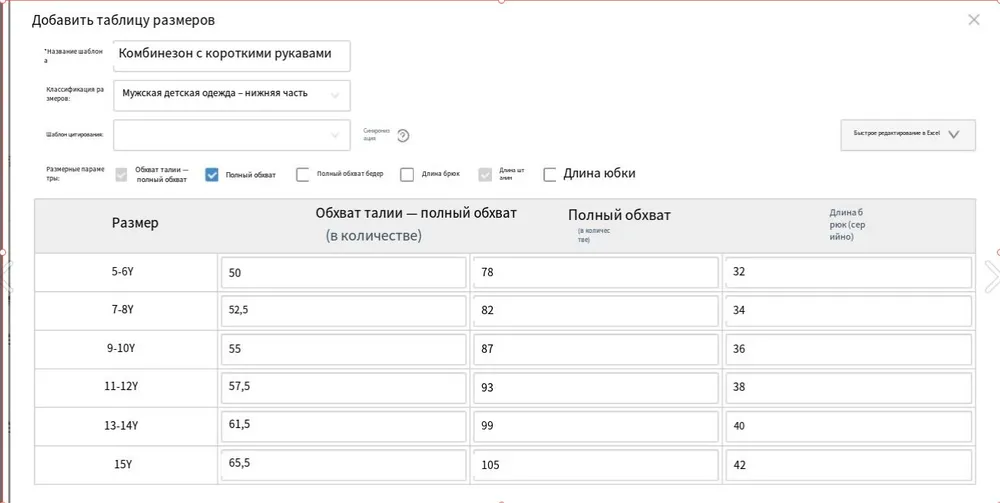Select Полный обхват field 78
This screenshot has width=1000, height=503.
[x=596, y=273]
